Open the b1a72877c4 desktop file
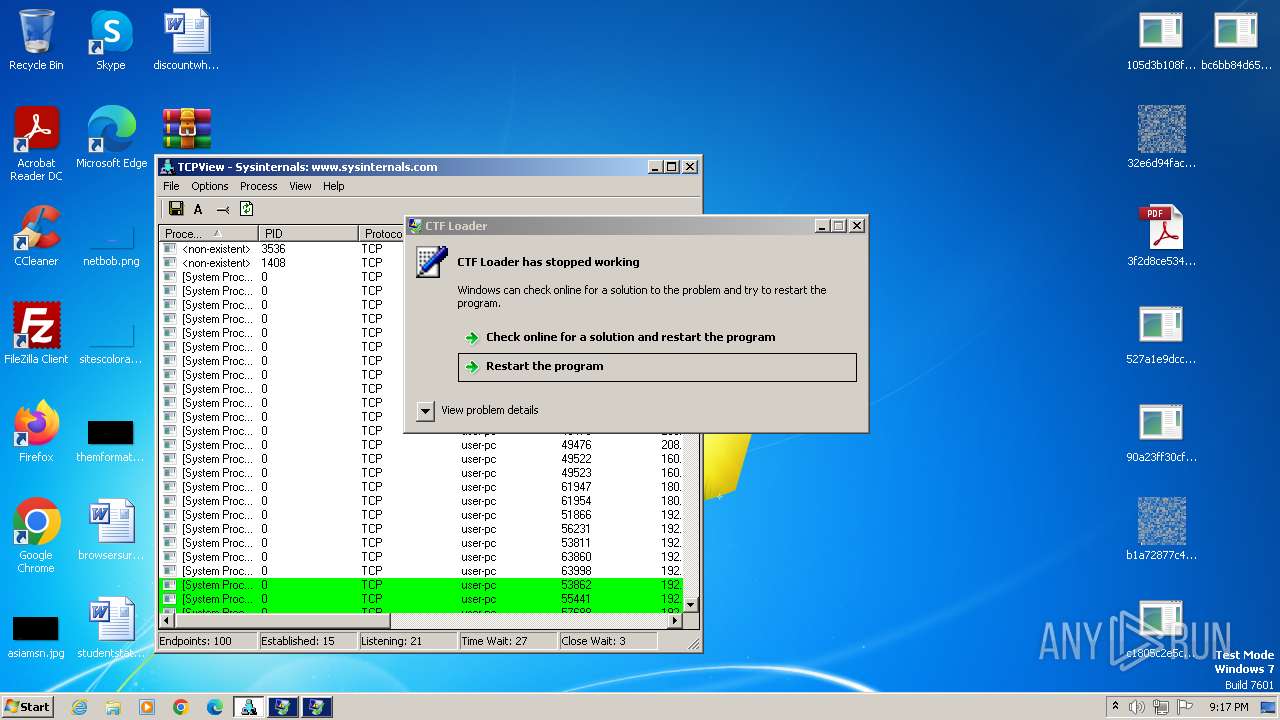The width and height of the screenshot is (1280, 720). tap(1161, 529)
